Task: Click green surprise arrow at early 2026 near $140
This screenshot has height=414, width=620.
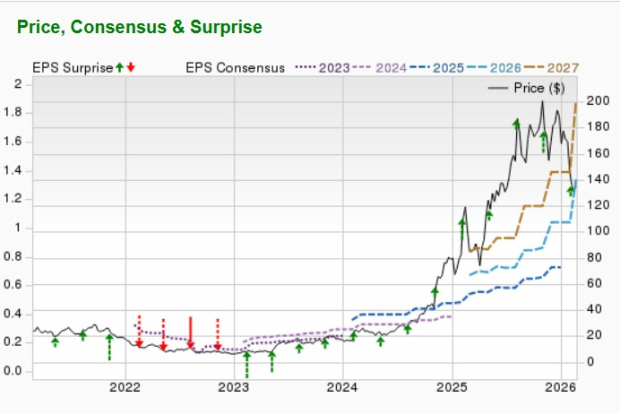Action: point(570,191)
